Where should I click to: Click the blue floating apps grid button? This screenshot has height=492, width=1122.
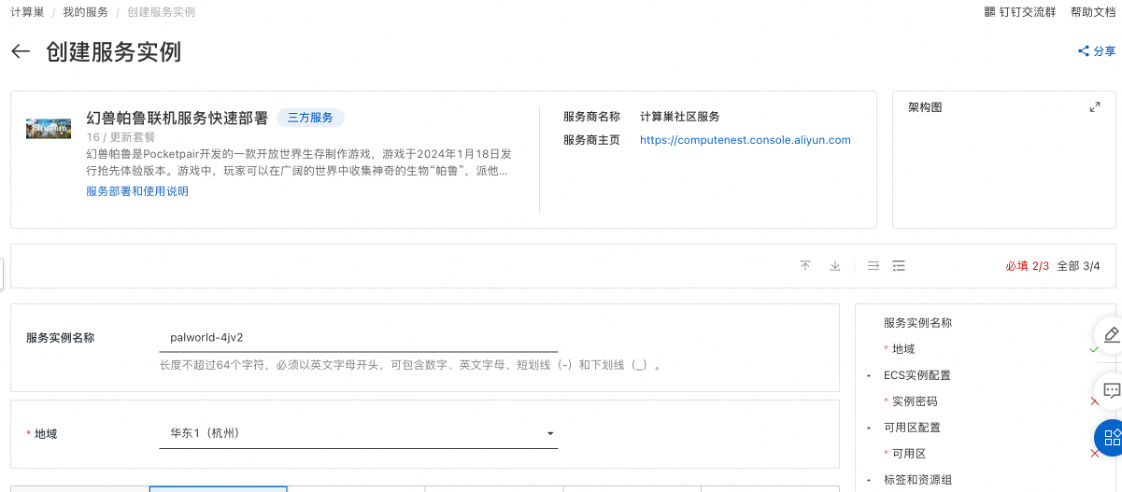pyautogui.click(x=1110, y=438)
